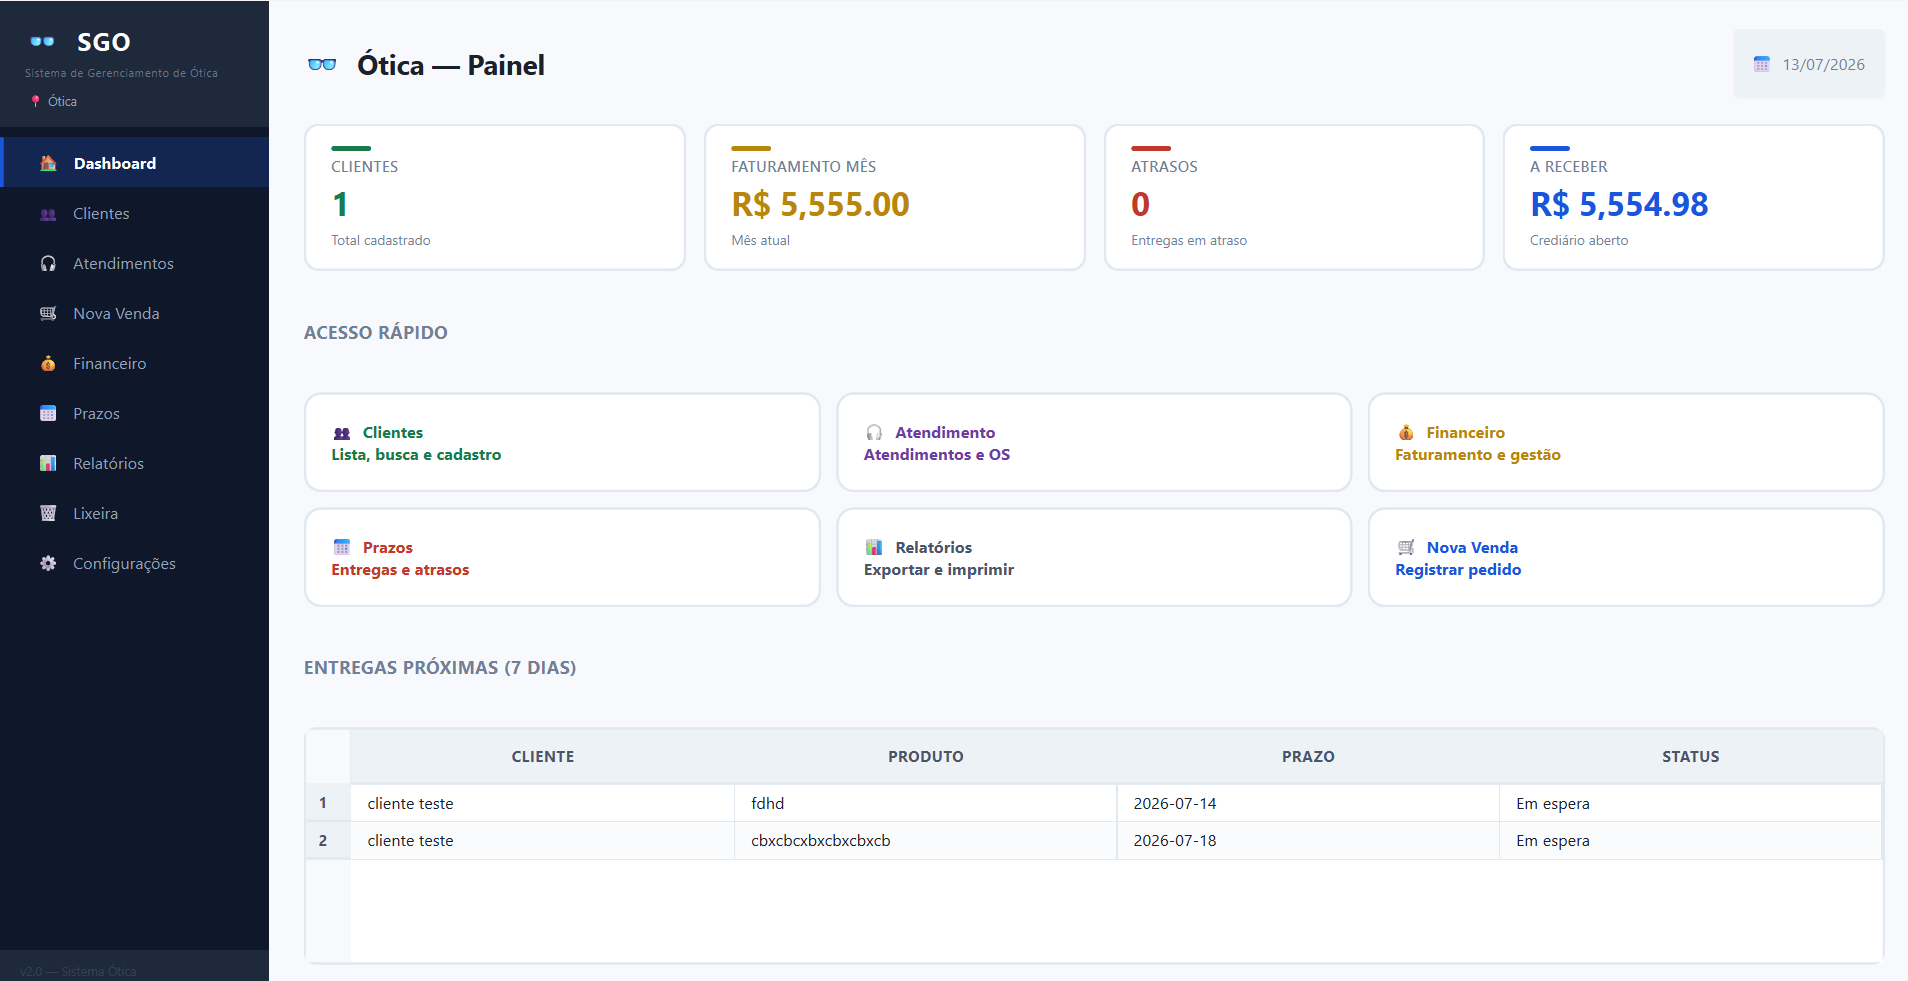Click the Atendimentos headset icon in sidebar
Screen dimensions: 1908x981
tap(48, 264)
